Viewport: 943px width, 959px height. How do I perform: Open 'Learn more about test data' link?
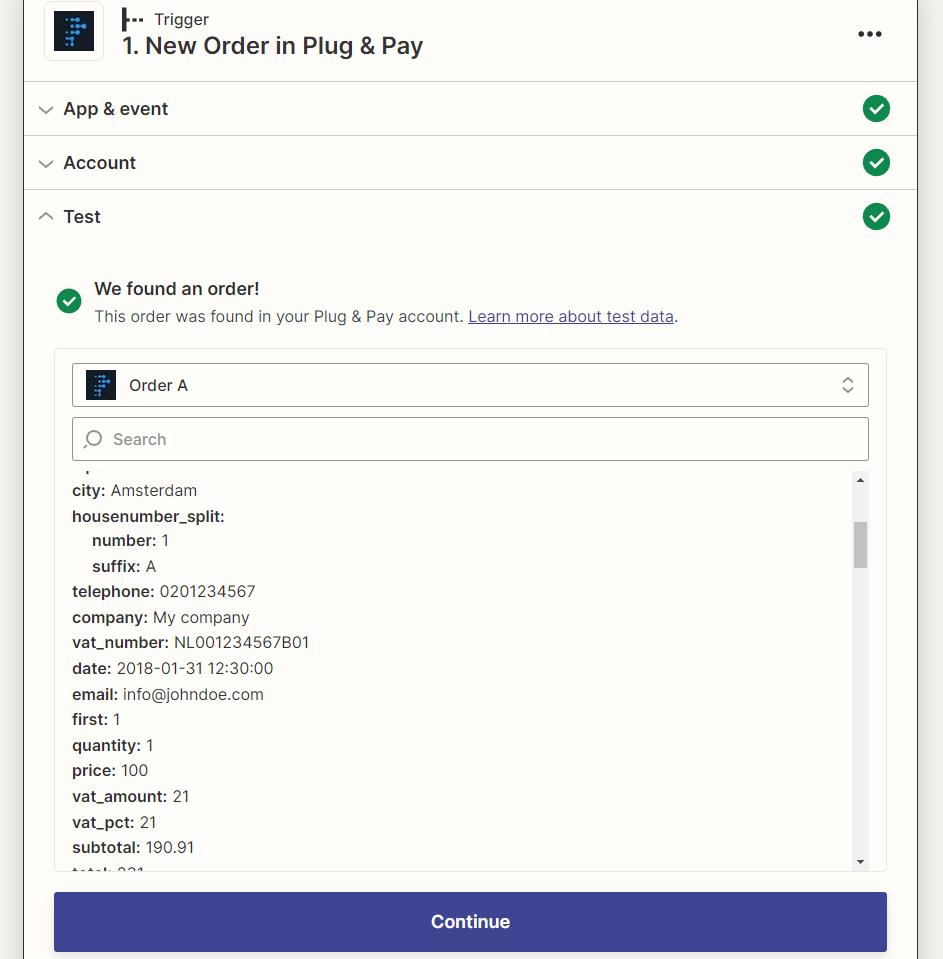[571, 316]
